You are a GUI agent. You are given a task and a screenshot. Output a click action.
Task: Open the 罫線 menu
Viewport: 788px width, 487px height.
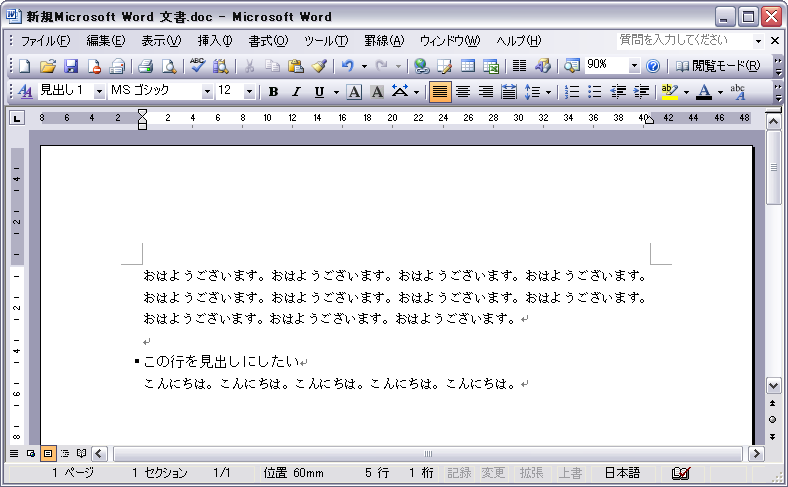383,41
